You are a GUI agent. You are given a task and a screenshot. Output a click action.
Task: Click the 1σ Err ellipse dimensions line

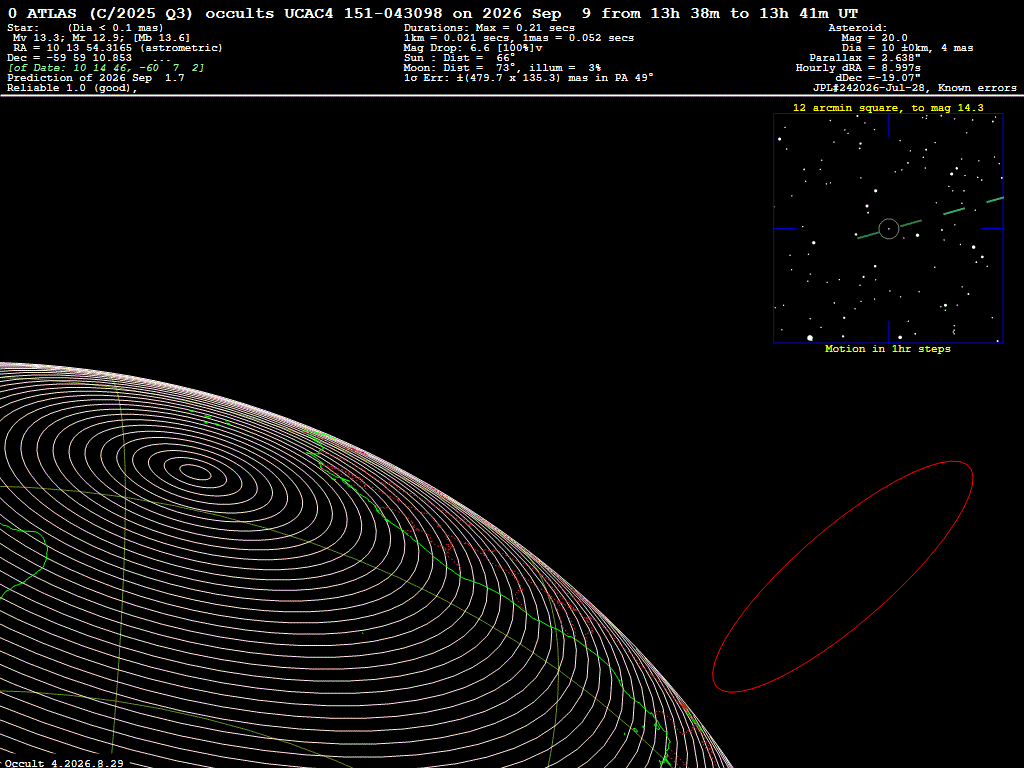[x=528, y=78]
